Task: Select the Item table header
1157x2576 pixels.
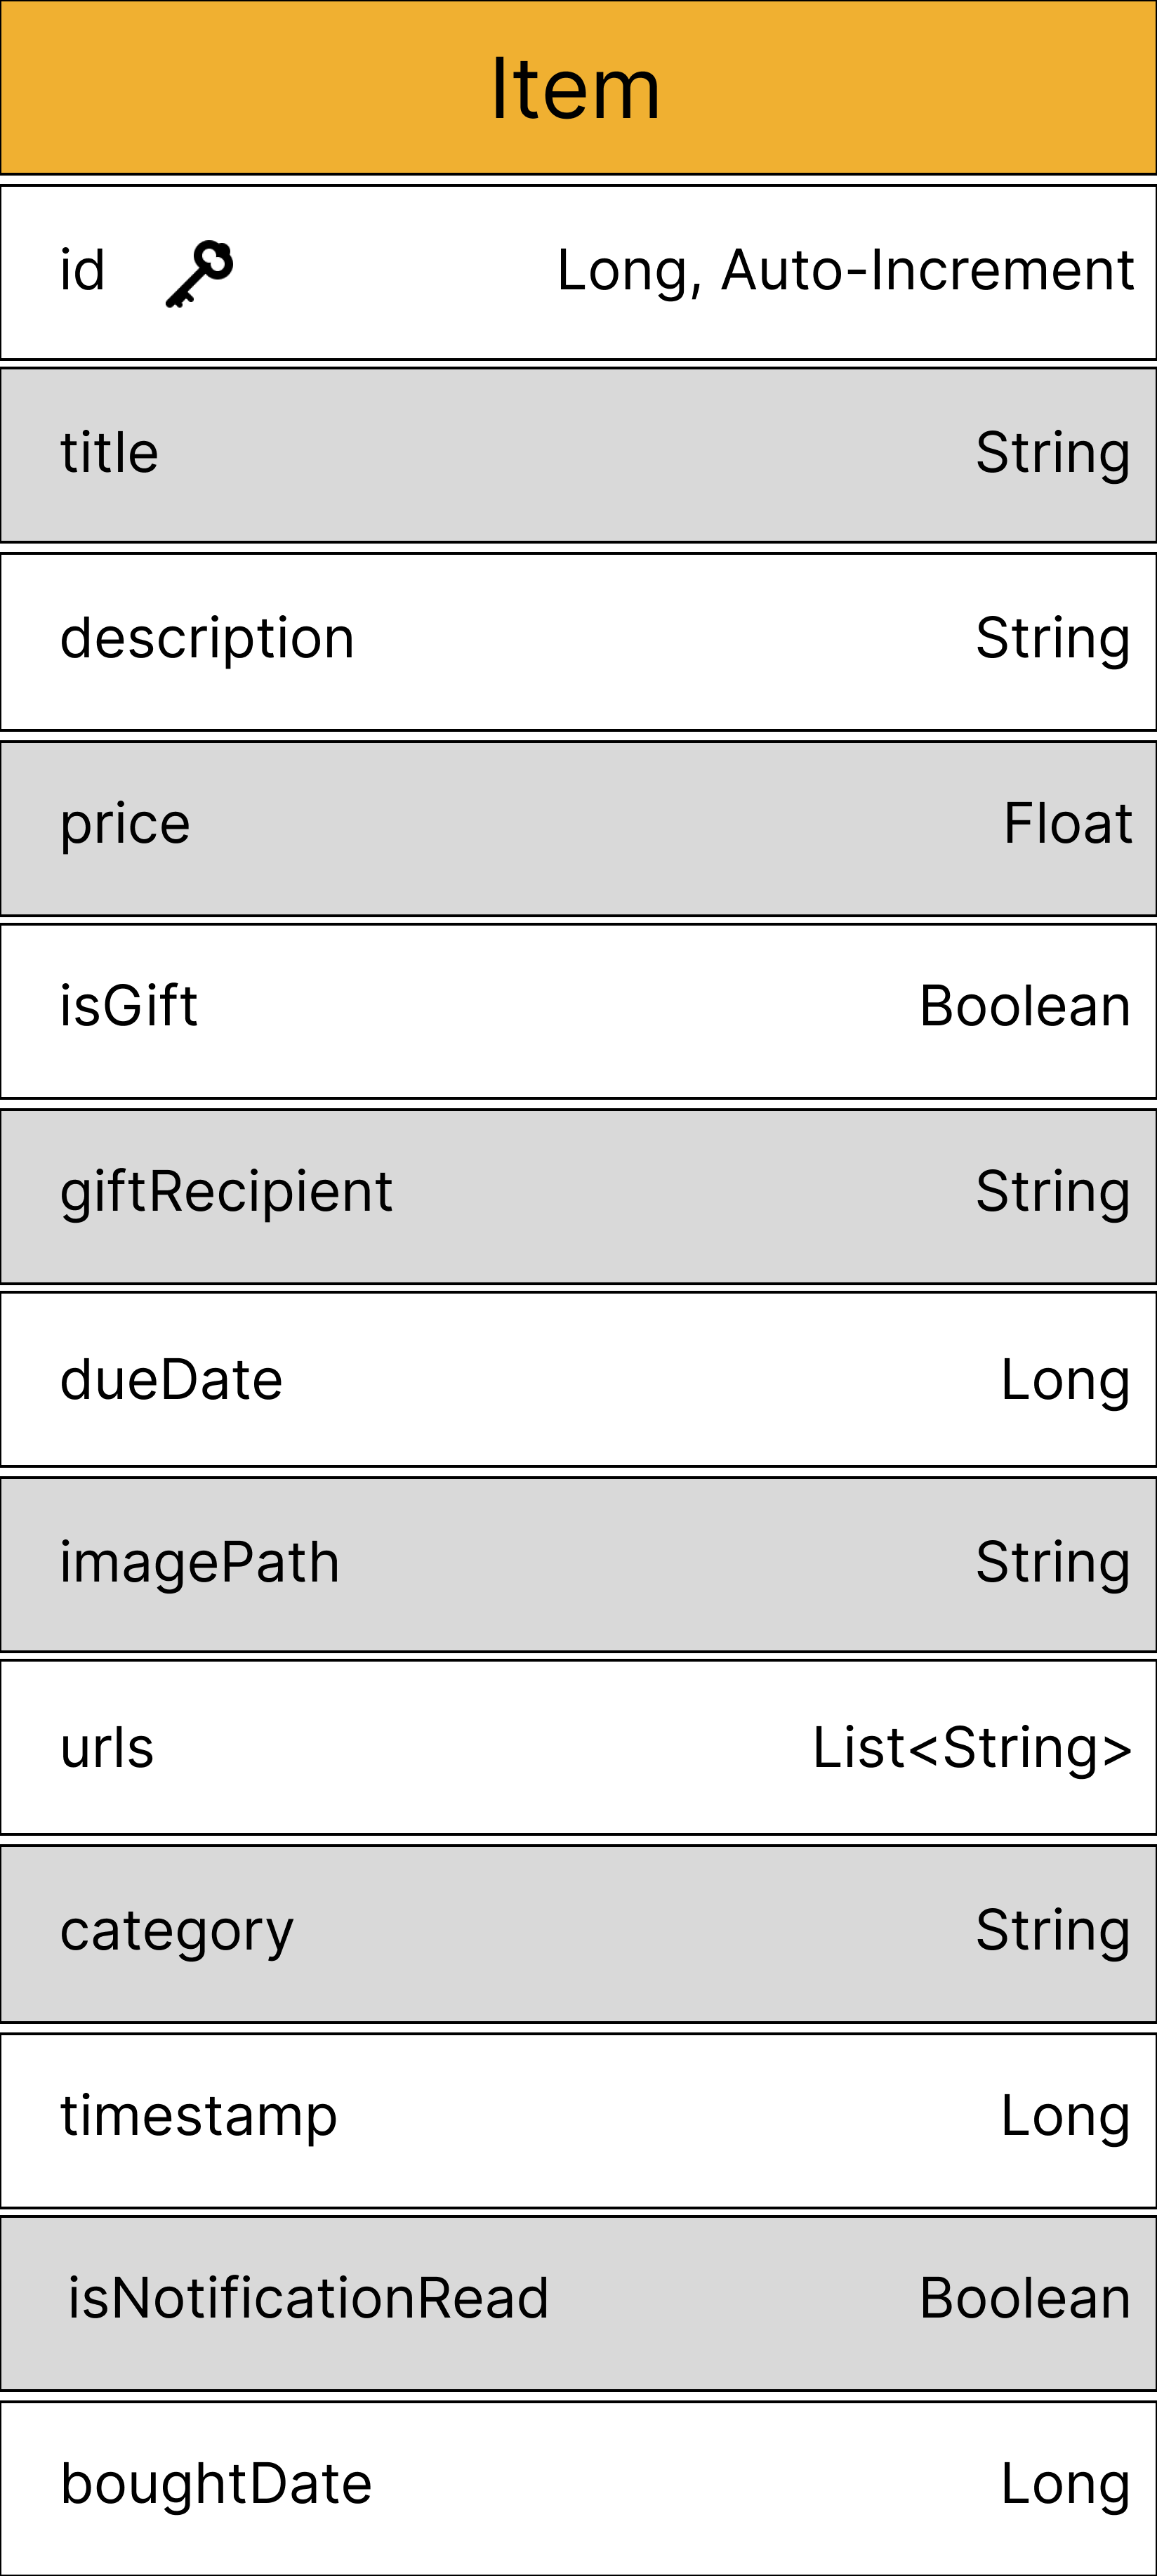Action: click(x=577, y=89)
